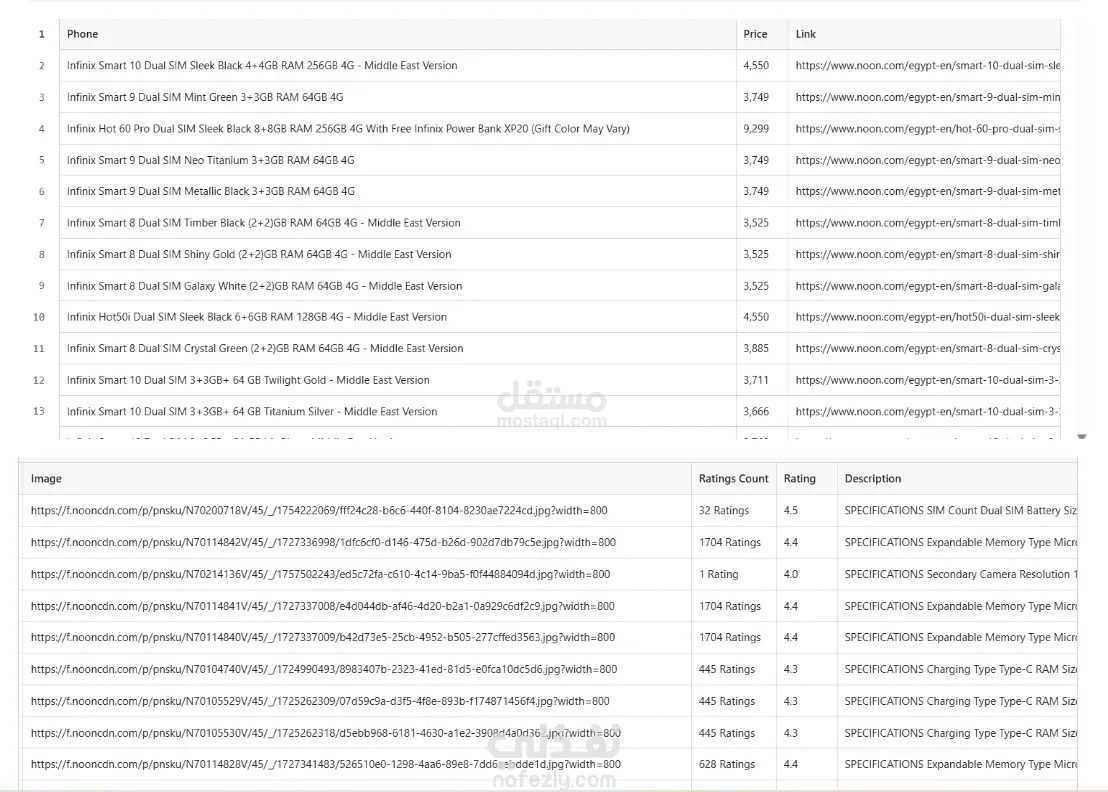
Task: Select the Ratings Count column header
Action: point(733,478)
